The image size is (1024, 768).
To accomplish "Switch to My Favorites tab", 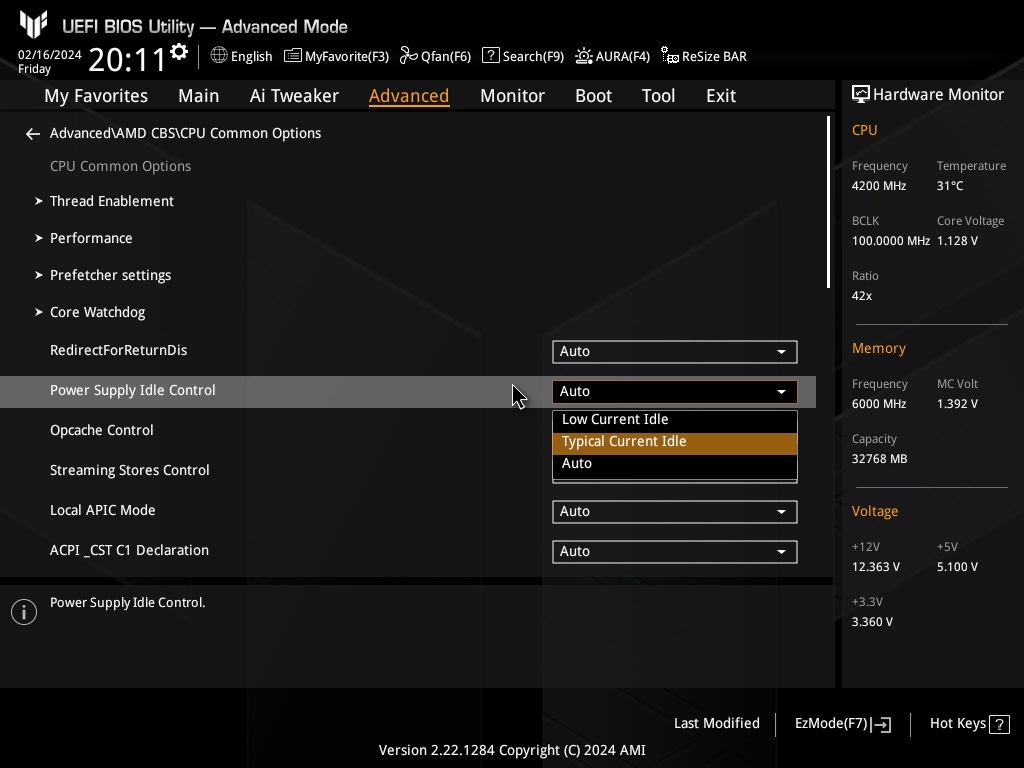I will tap(96, 96).
